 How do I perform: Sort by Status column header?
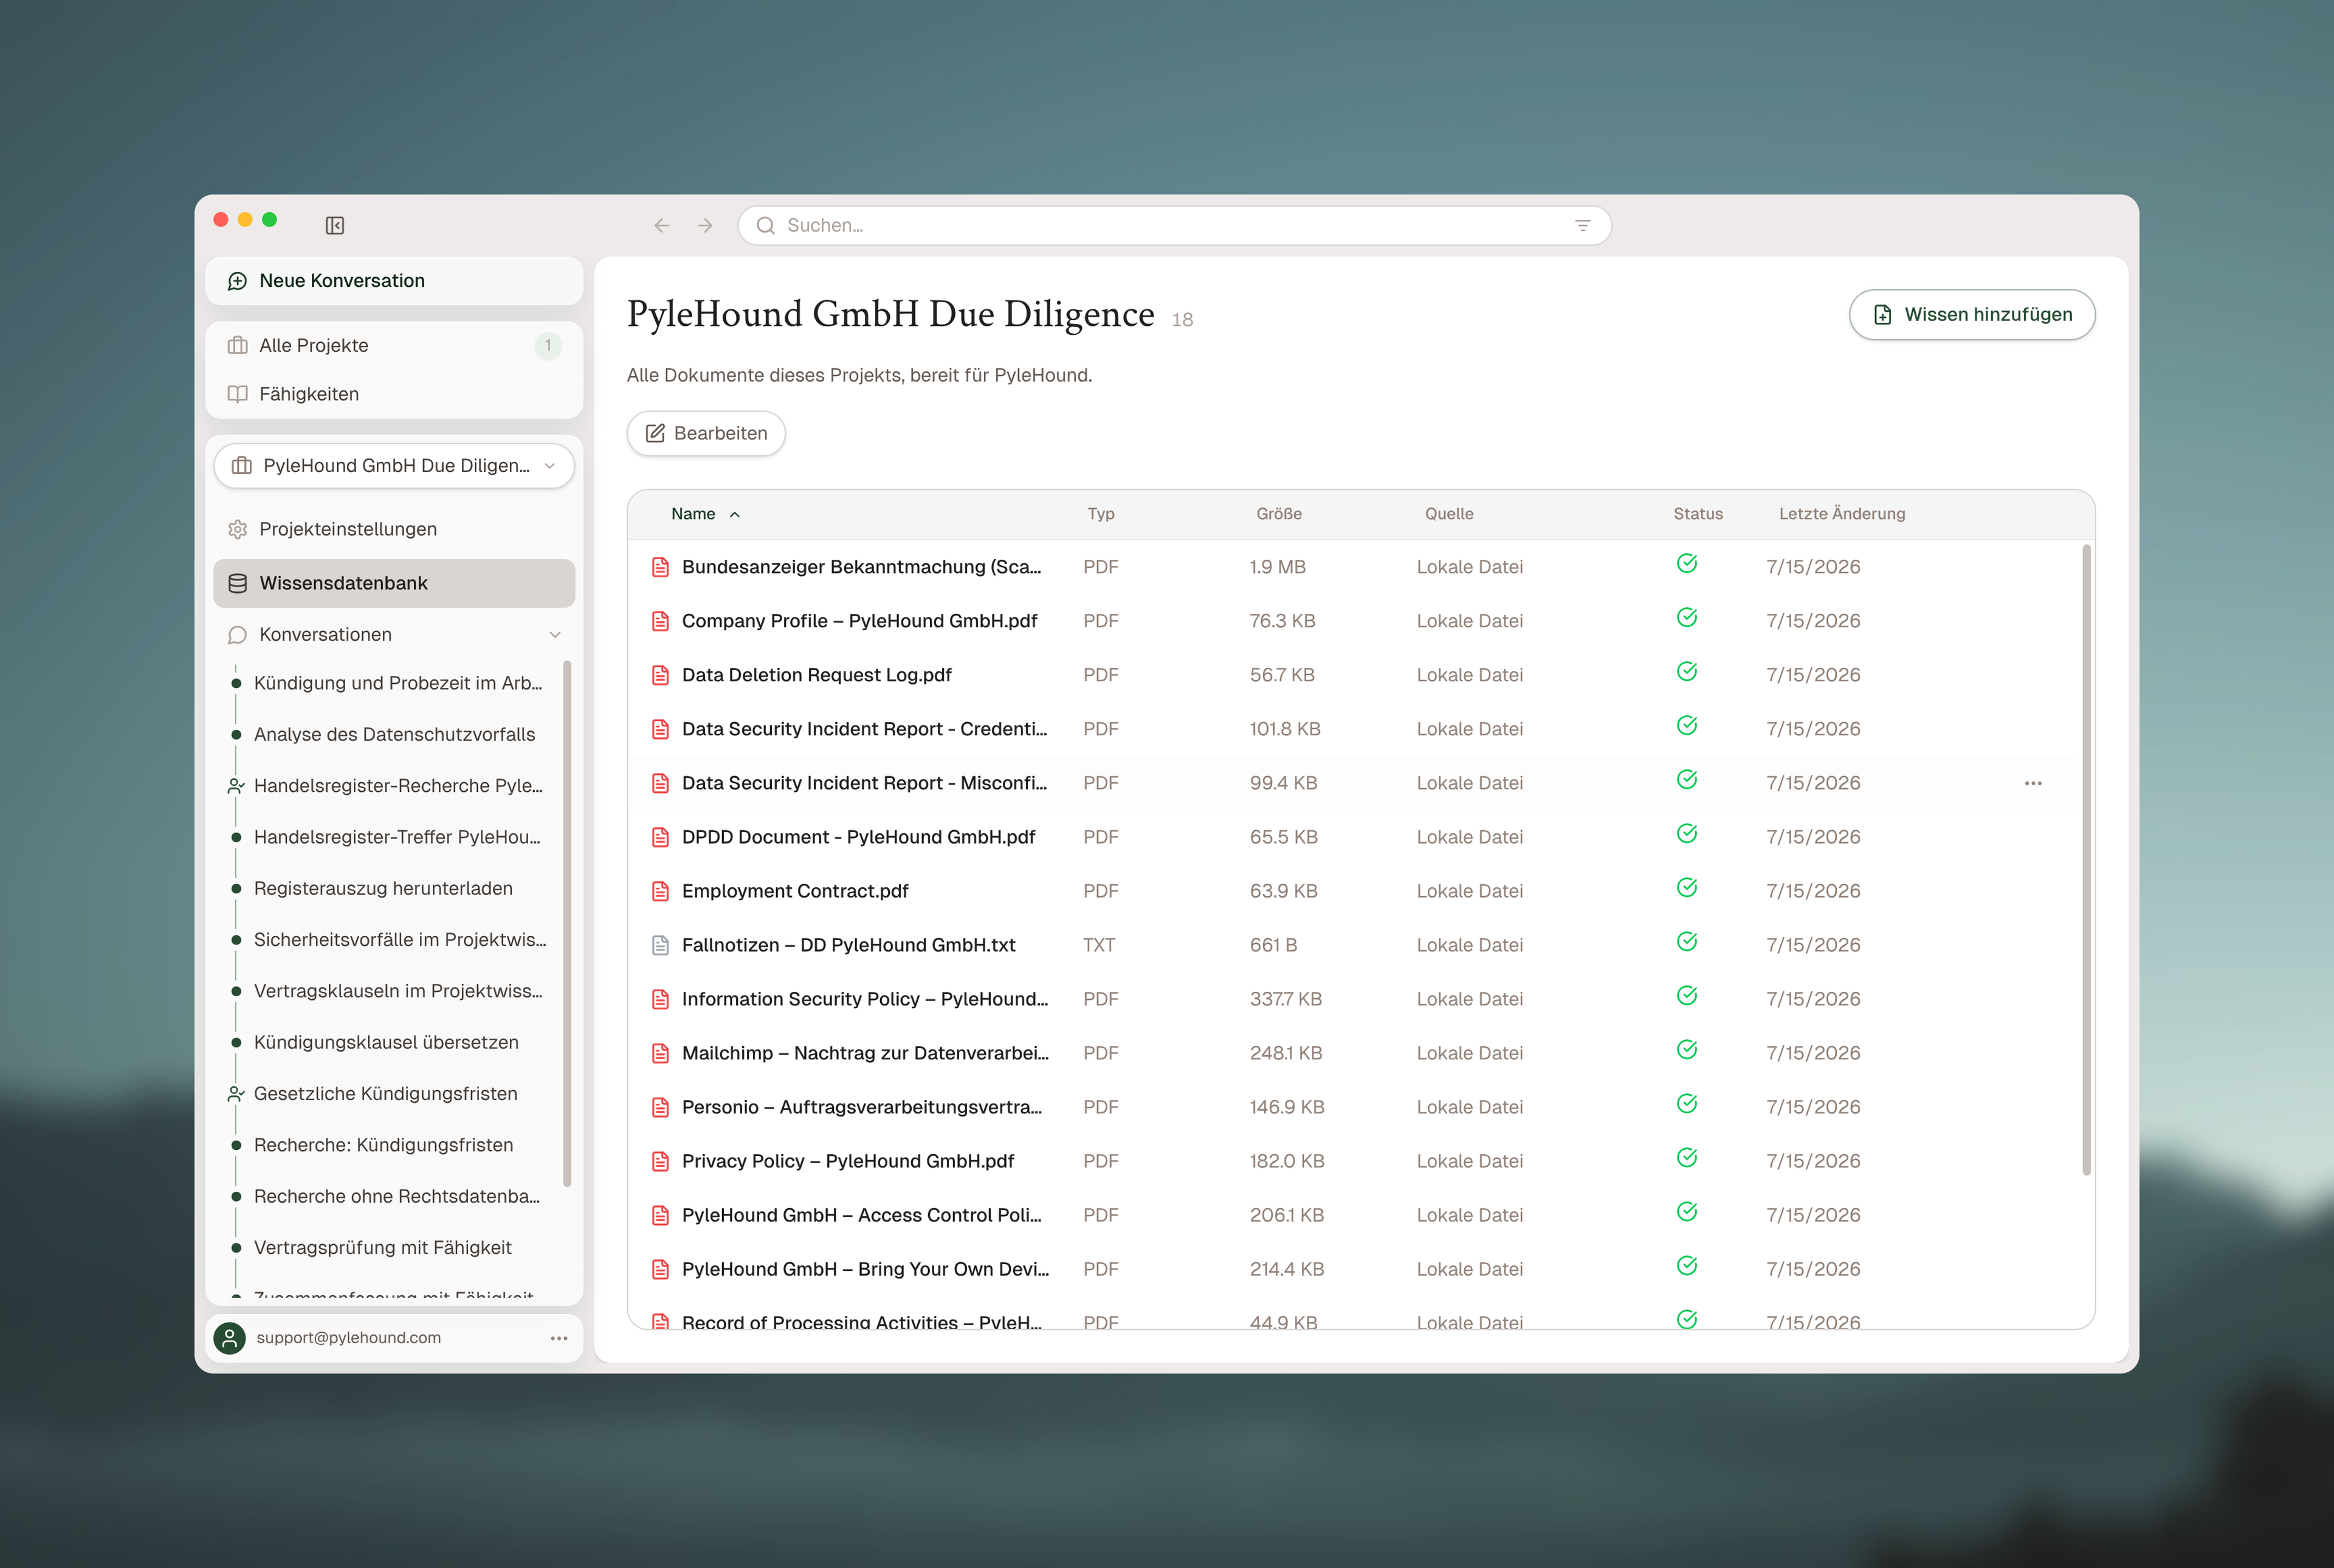click(1698, 514)
